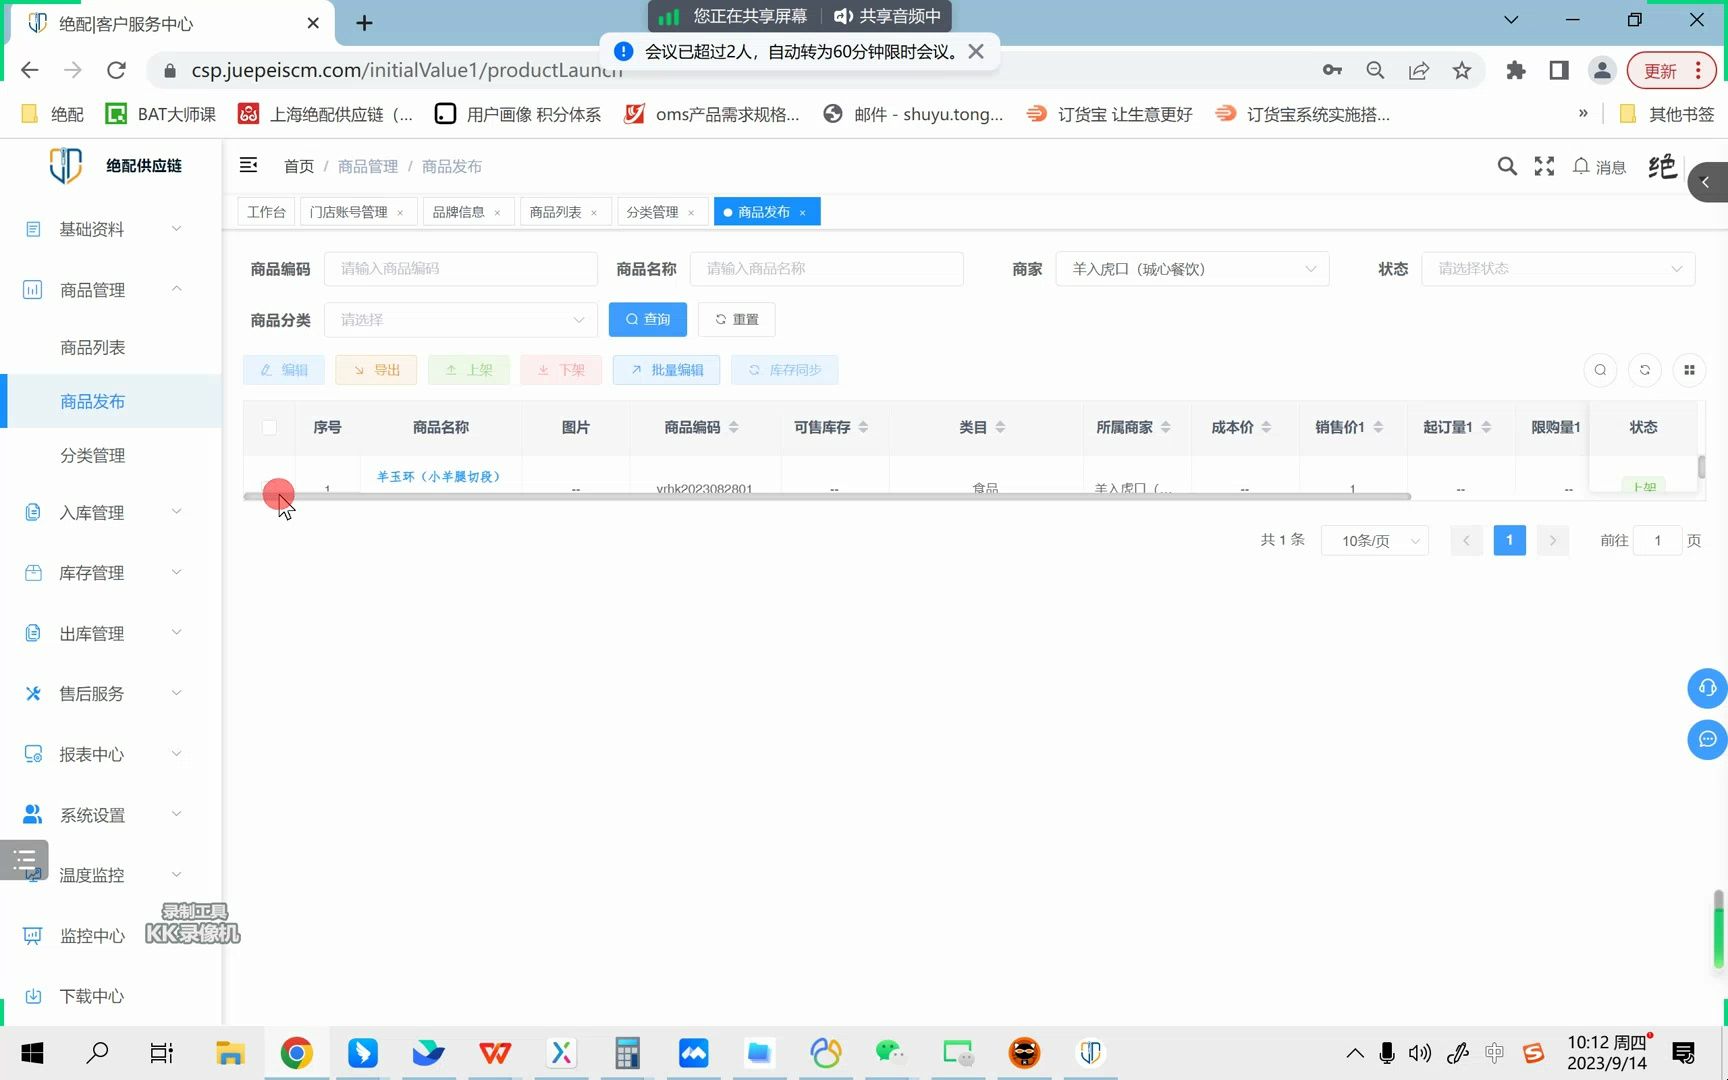
Task: Open the global search magnifier icon
Action: click(x=1507, y=166)
